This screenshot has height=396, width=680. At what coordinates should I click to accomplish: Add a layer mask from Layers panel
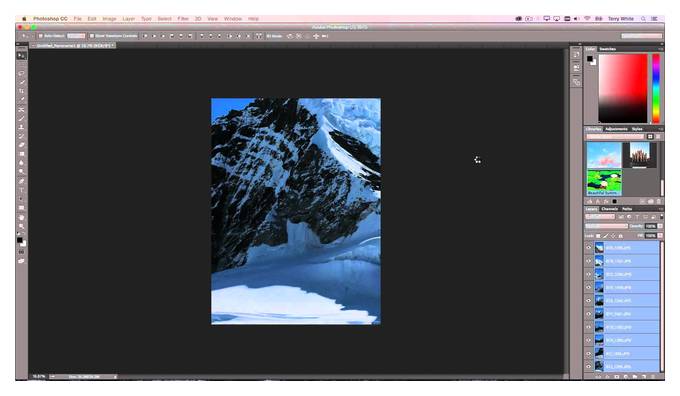pos(617,377)
